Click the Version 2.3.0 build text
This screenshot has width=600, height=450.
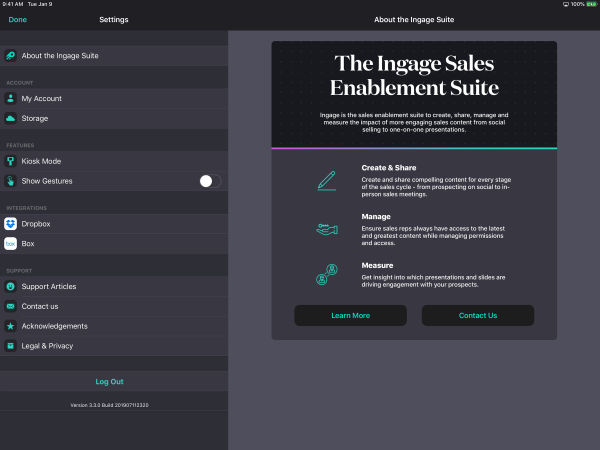[x=109, y=405]
